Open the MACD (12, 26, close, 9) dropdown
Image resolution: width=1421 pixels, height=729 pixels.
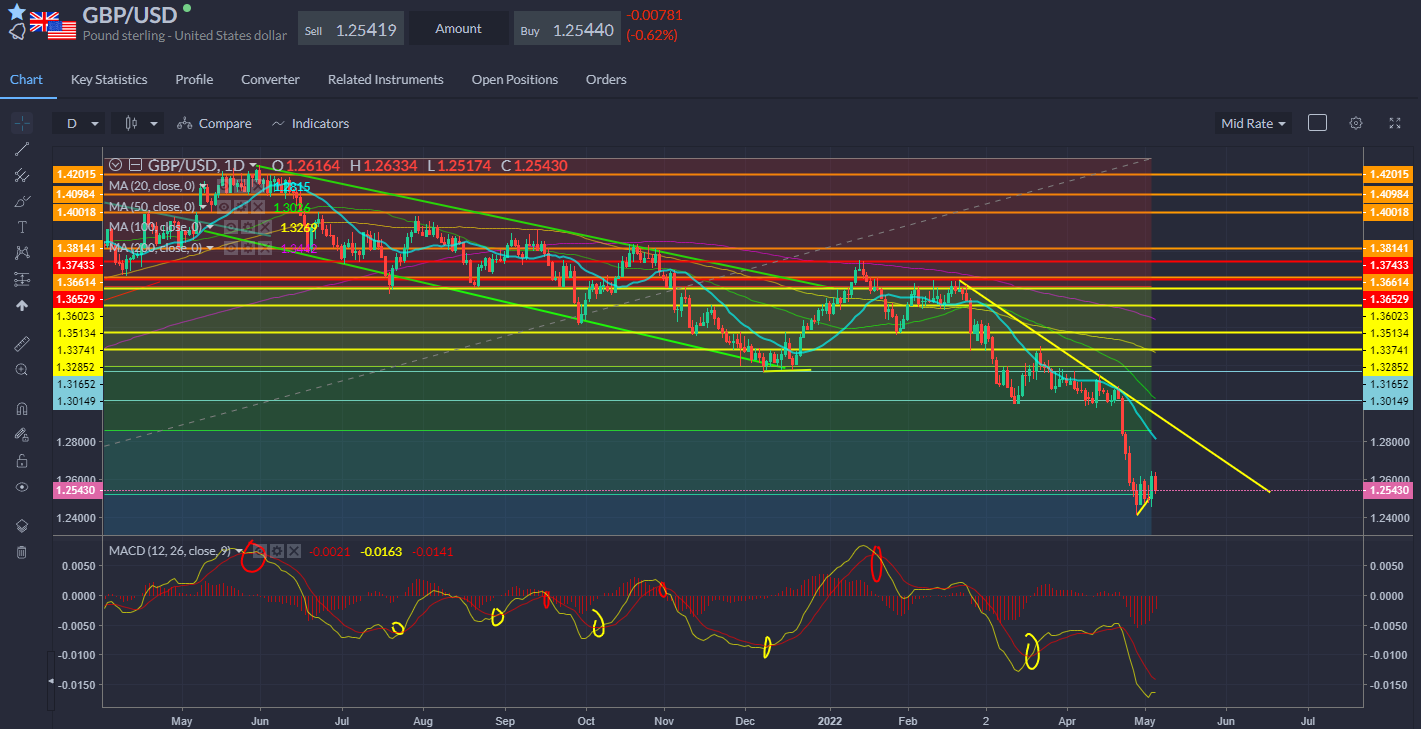point(239,551)
